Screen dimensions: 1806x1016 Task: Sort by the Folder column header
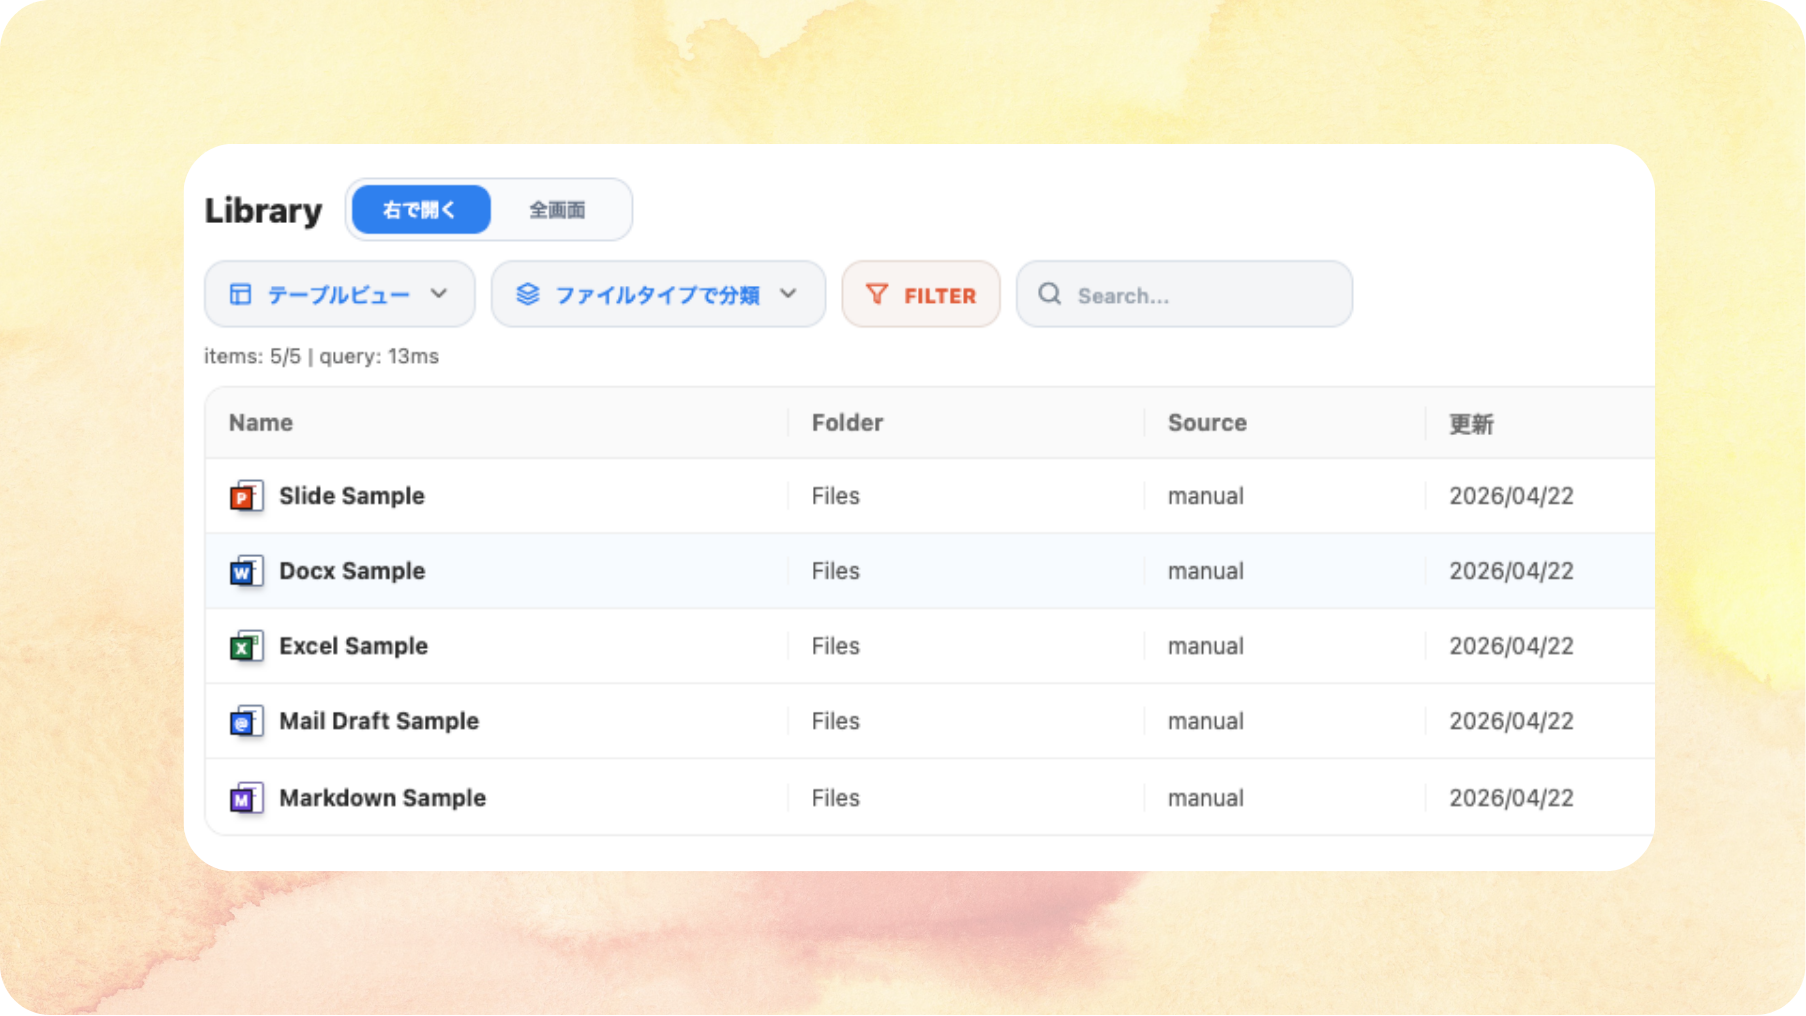click(847, 423)
